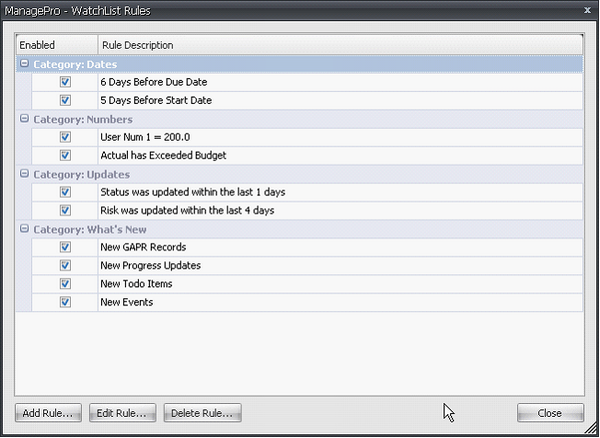The height and width of the screenshot is (438, 600).
Task: Toggle Risk was updated within last 4 days checkbox
Action: coord(65,210)
